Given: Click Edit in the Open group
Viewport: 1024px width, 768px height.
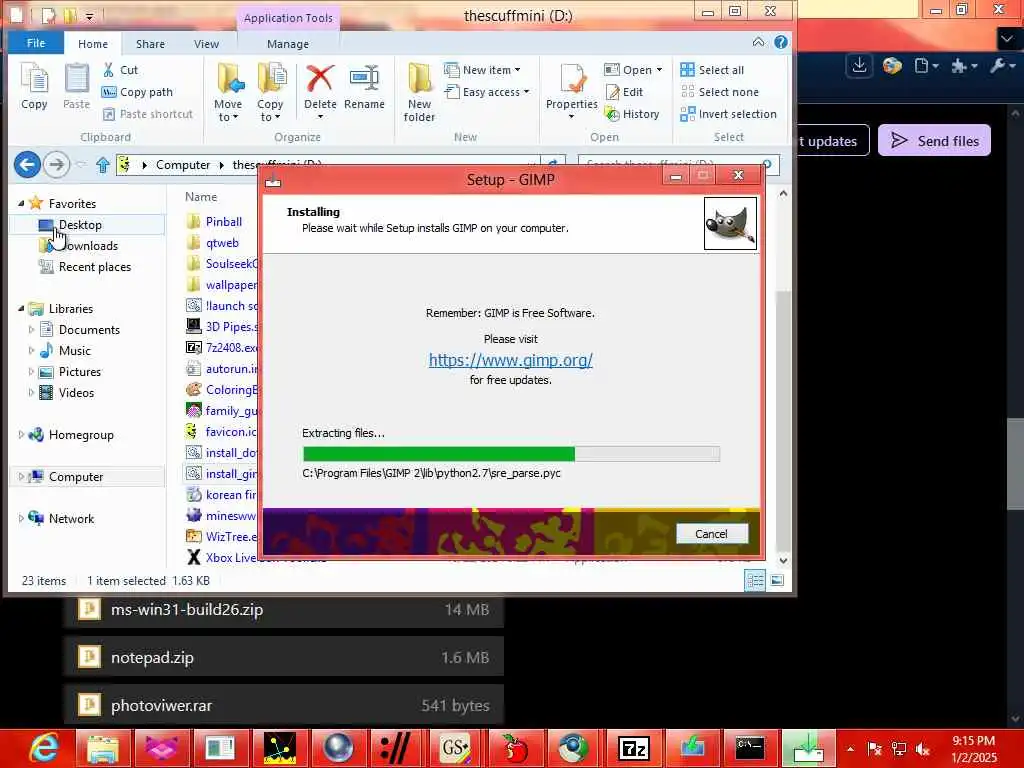Looking at the screenshot, I should (624, 92).
